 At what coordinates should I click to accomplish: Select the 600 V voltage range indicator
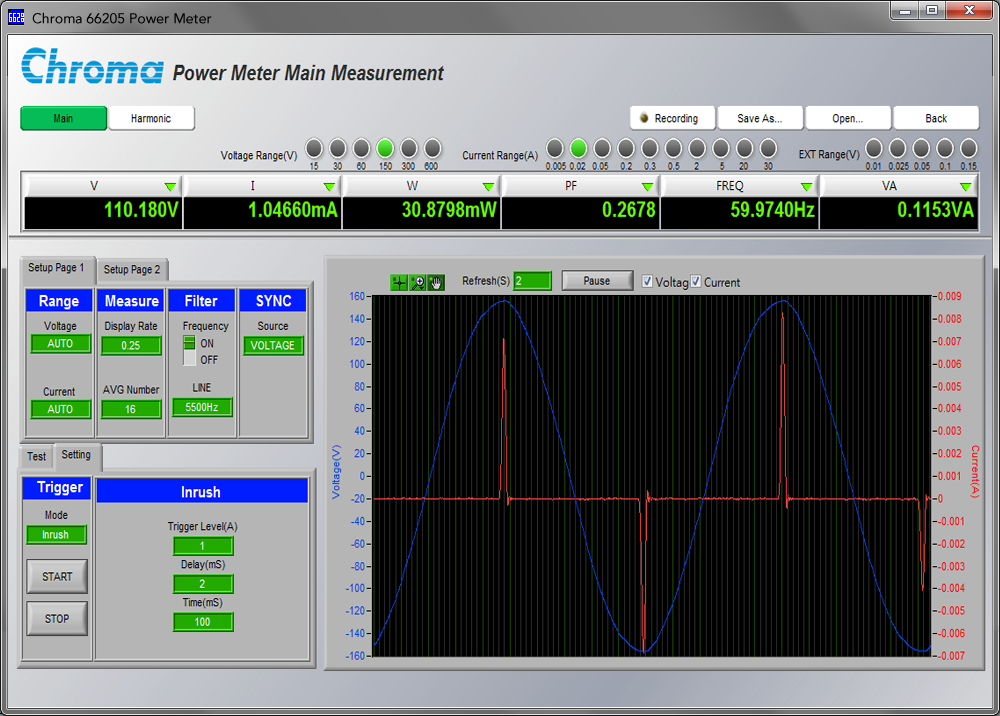point(432,149)
